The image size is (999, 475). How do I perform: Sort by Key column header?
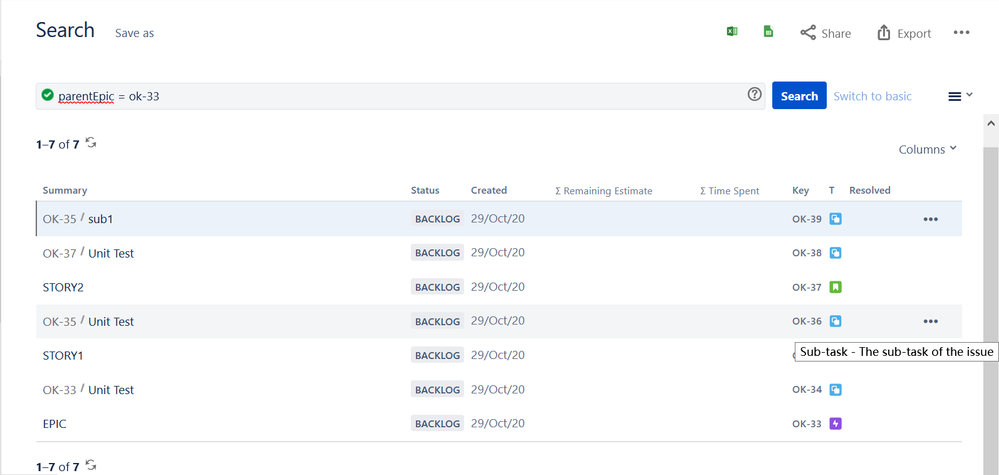pyautogui.click(x=800, y=190)
